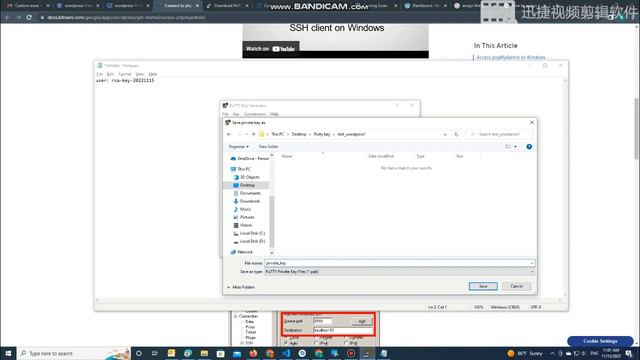Open Videos in the navigation pane
This screenshot has width=640, height=360.
[x=242, y=225]
